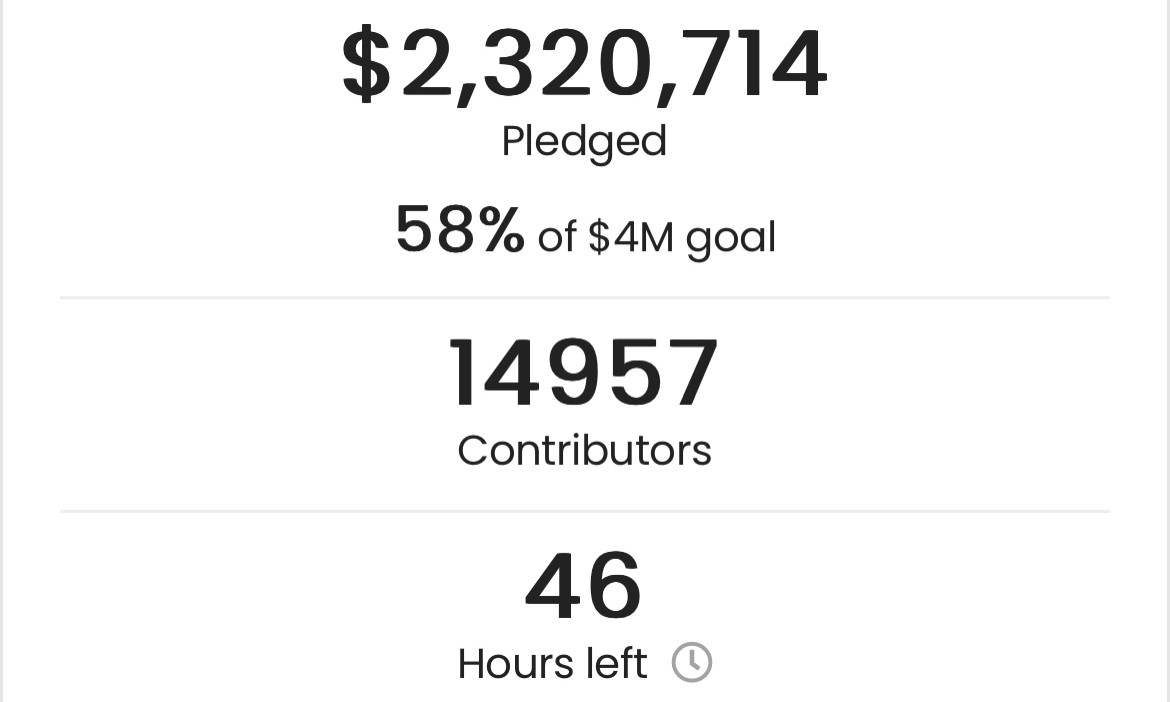Open the Contributors label

pos(584,450)
